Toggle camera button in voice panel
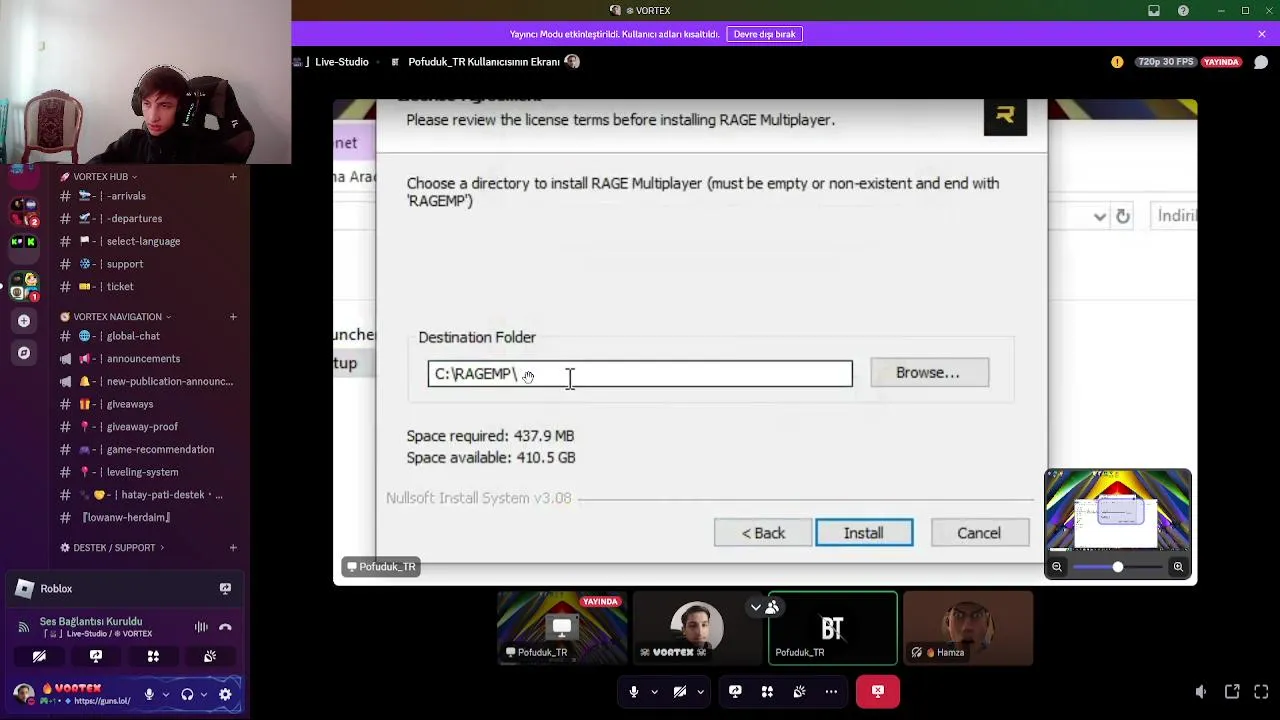 click(39, 657)
